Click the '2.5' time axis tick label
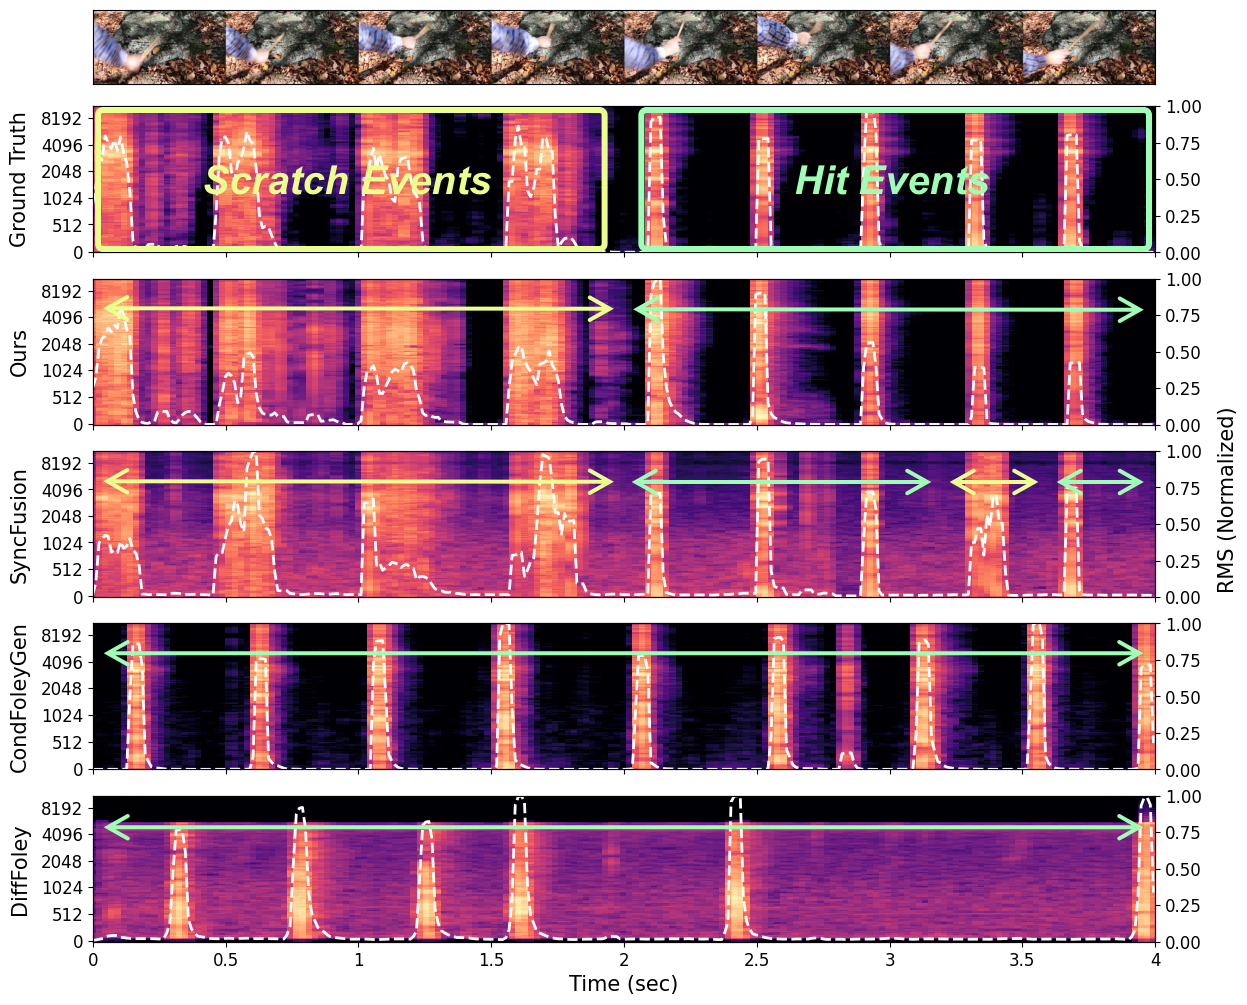1247x1005 pixels. 757,959
